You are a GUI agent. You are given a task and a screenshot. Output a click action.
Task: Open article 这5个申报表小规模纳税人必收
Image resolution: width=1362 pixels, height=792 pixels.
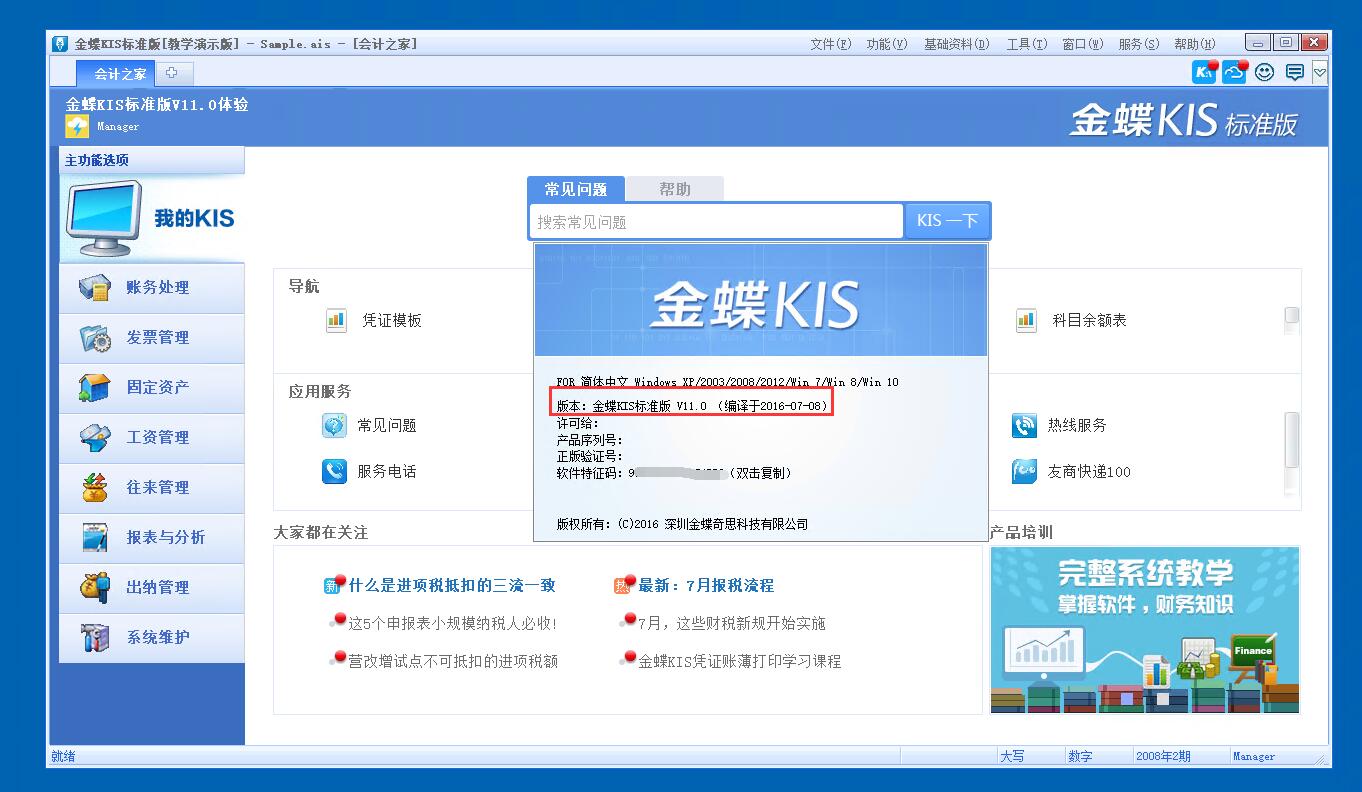pos(453,624)
